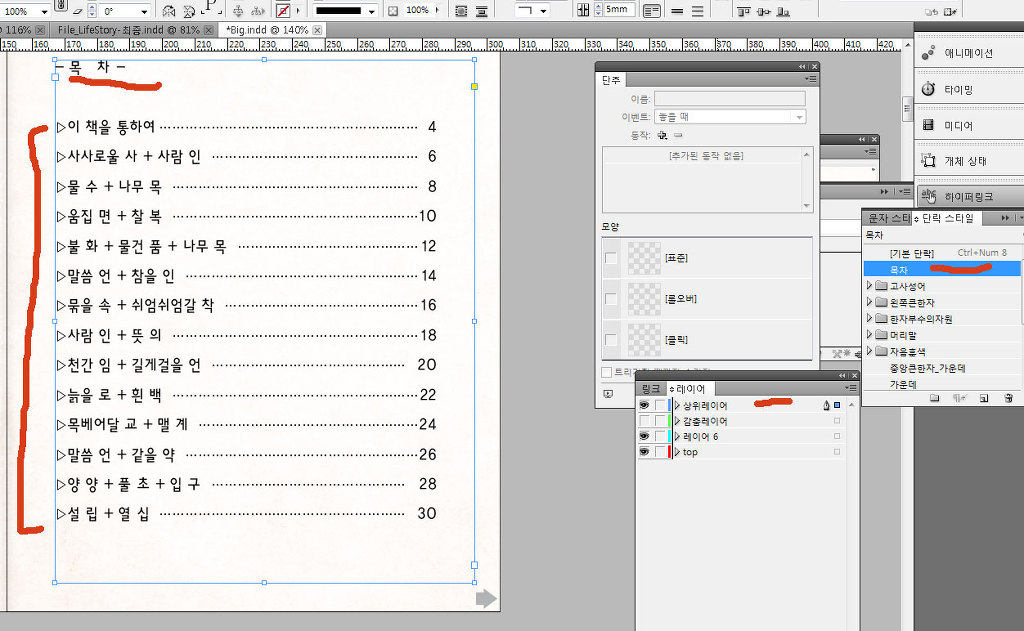Screen dimensions: 1024x631
Task: Open the Animation panel icon
Action: pyautogui.click(x=929, y=53)
